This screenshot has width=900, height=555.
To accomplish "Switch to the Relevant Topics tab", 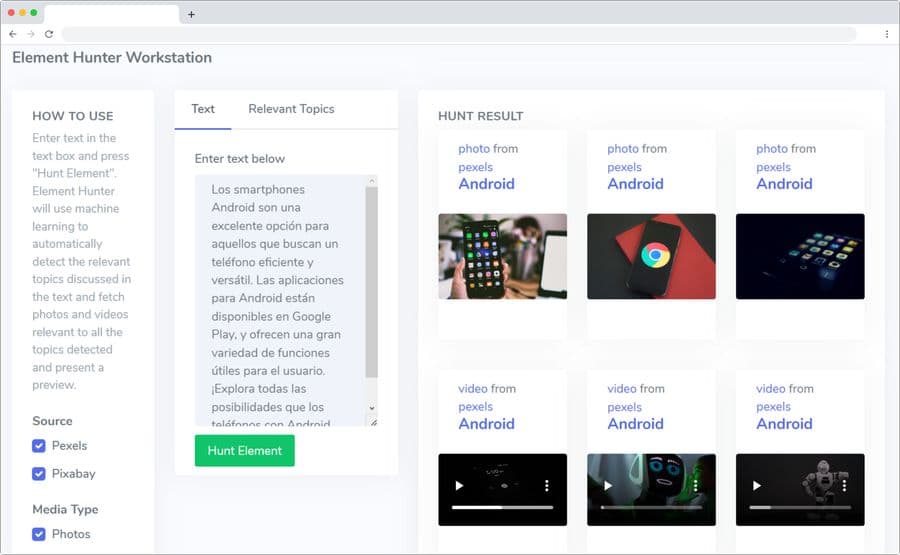I will (291, 109).
